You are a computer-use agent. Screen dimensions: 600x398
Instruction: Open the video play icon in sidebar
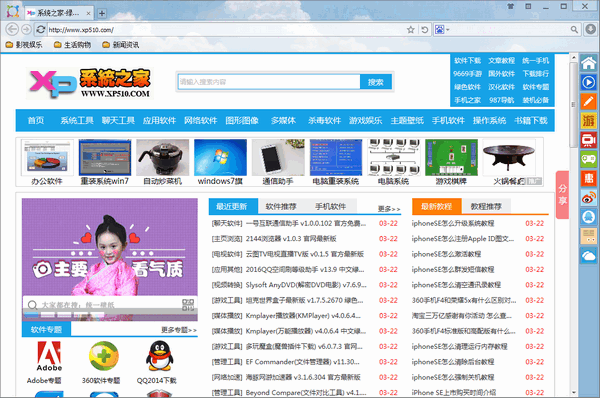[589, 82]
